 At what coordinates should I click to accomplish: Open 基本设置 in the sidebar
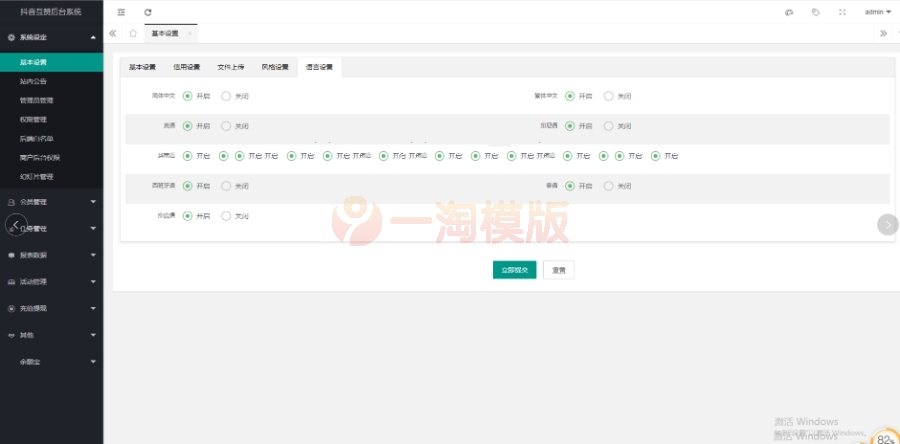pos(52,62)
